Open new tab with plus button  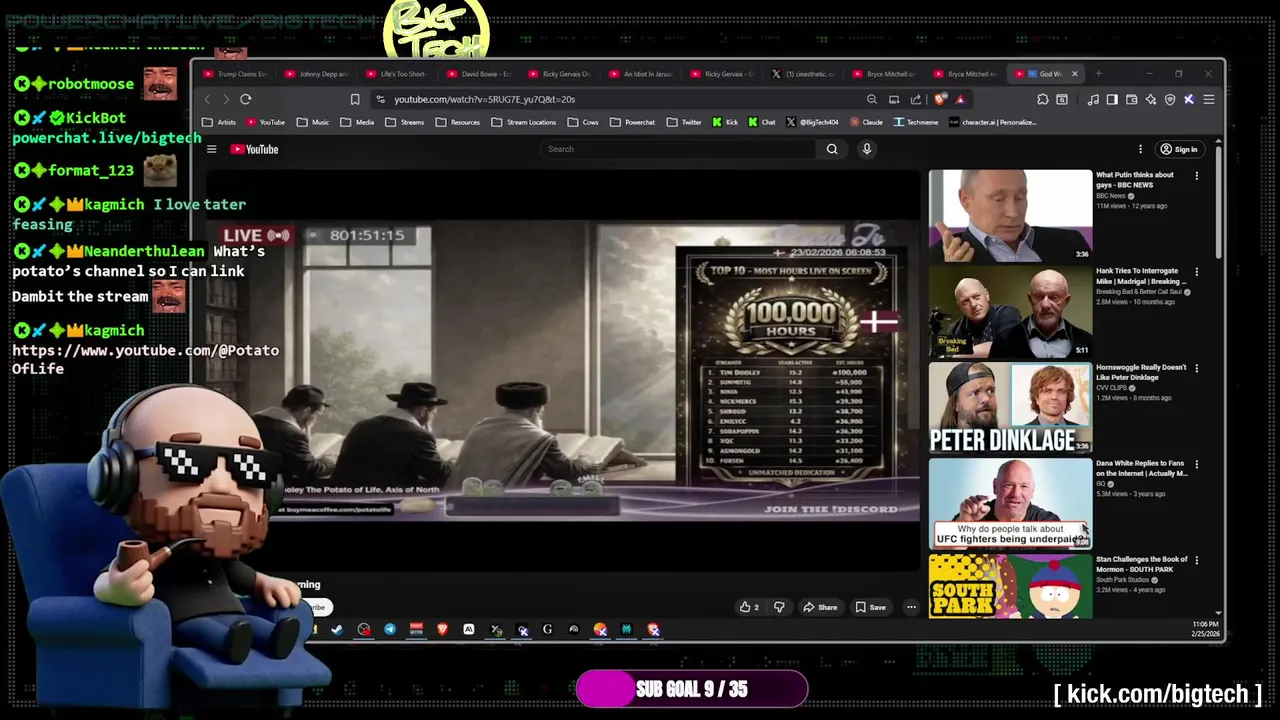tap(1098, 73)
